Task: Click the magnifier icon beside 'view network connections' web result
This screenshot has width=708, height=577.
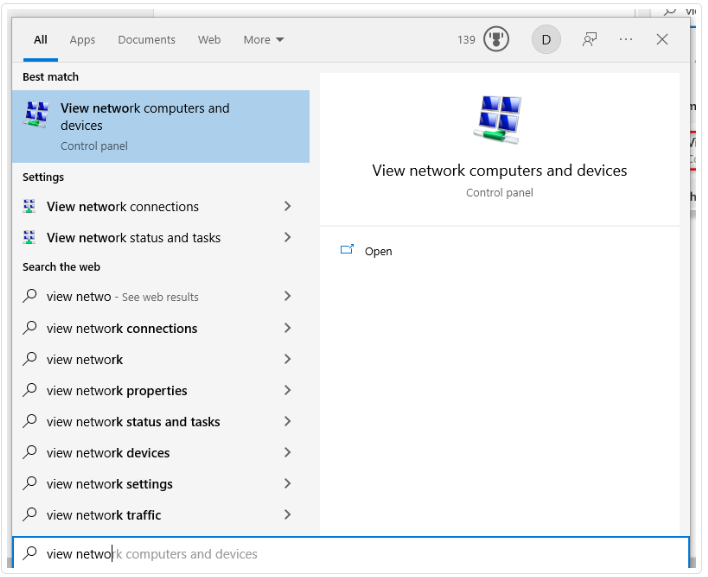Action: 30,328
